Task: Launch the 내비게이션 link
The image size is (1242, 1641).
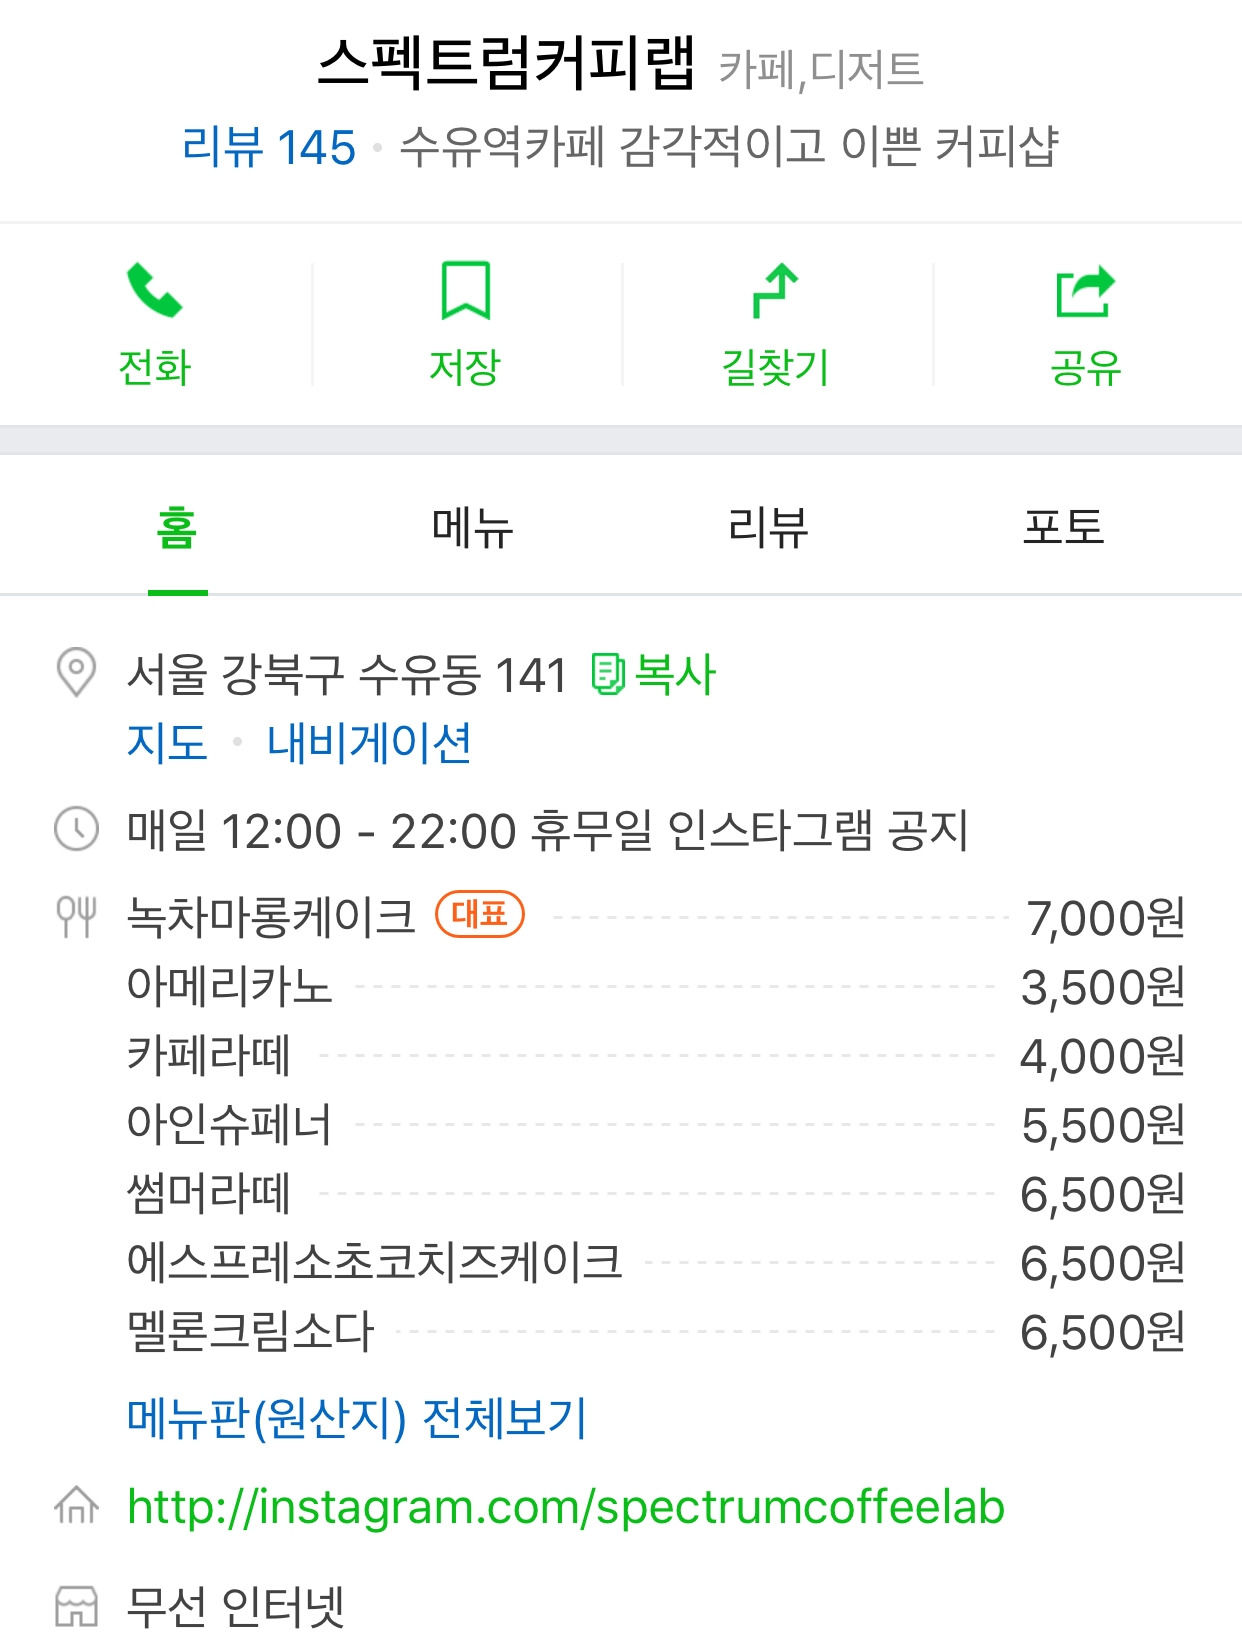Action: coord(369,743)
